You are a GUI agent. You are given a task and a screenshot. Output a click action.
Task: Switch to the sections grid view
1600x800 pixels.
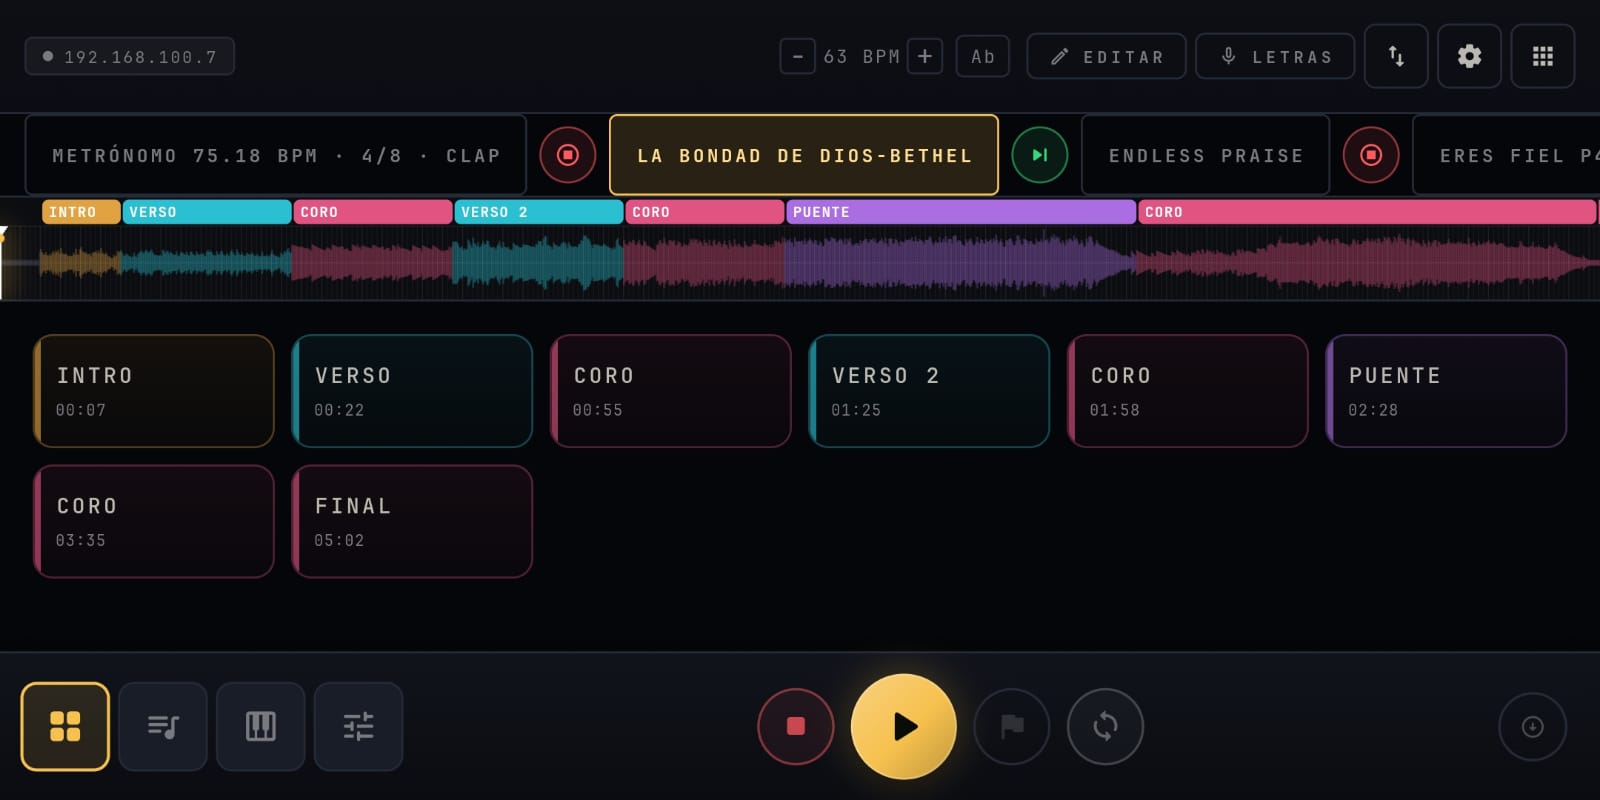(x=65, y=726)
